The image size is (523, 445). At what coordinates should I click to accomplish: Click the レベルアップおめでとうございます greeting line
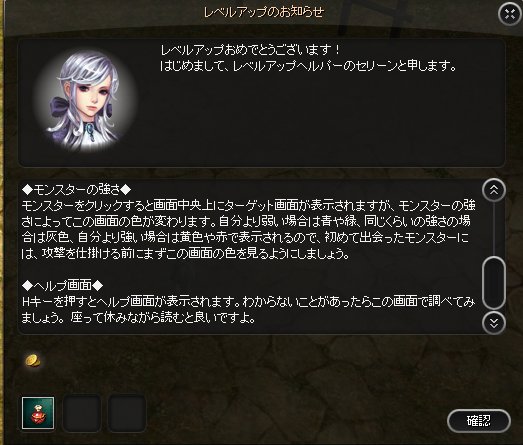(x=250, y=50)
